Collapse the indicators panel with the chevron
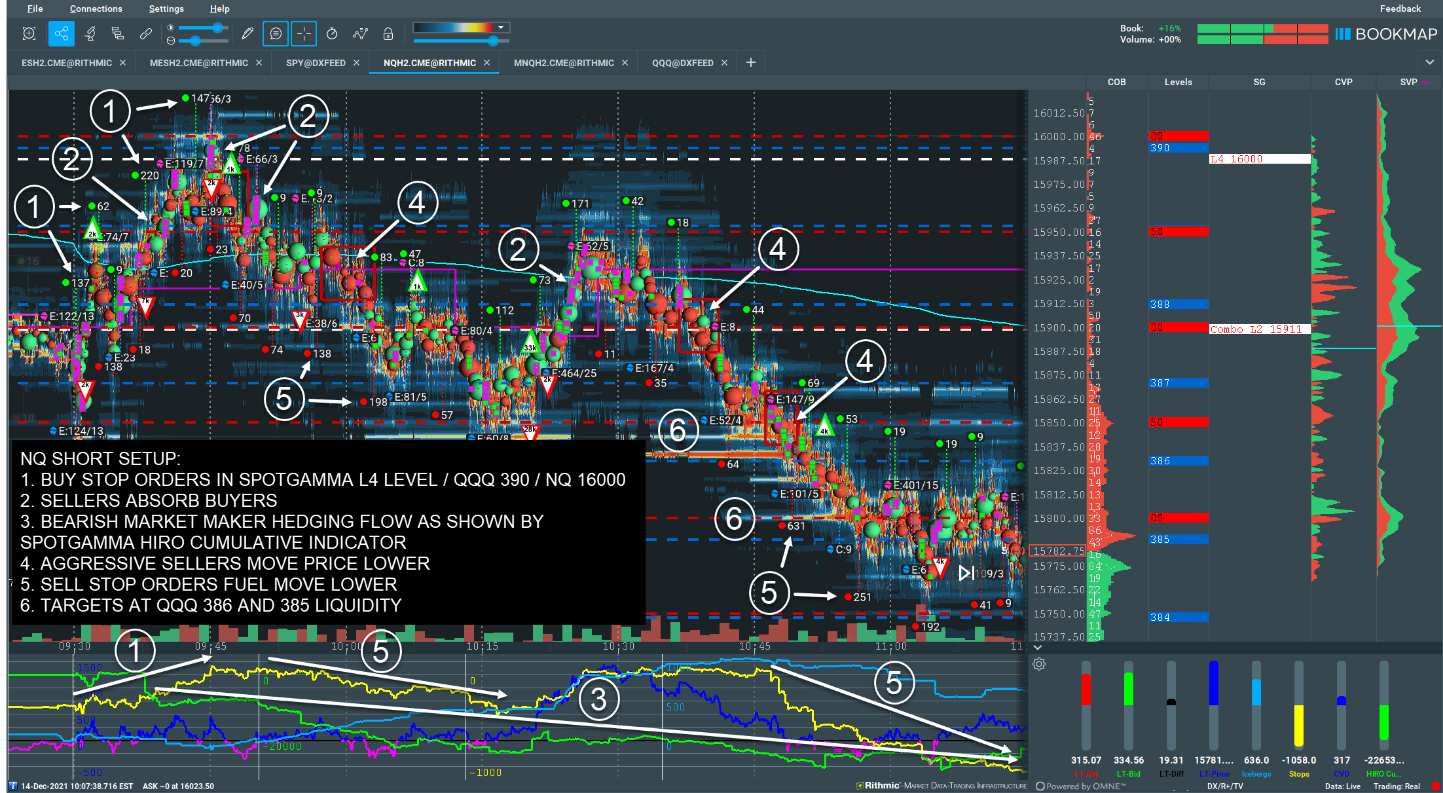Viewport: 1443px width, 793px height. [x=1038, y=646]
